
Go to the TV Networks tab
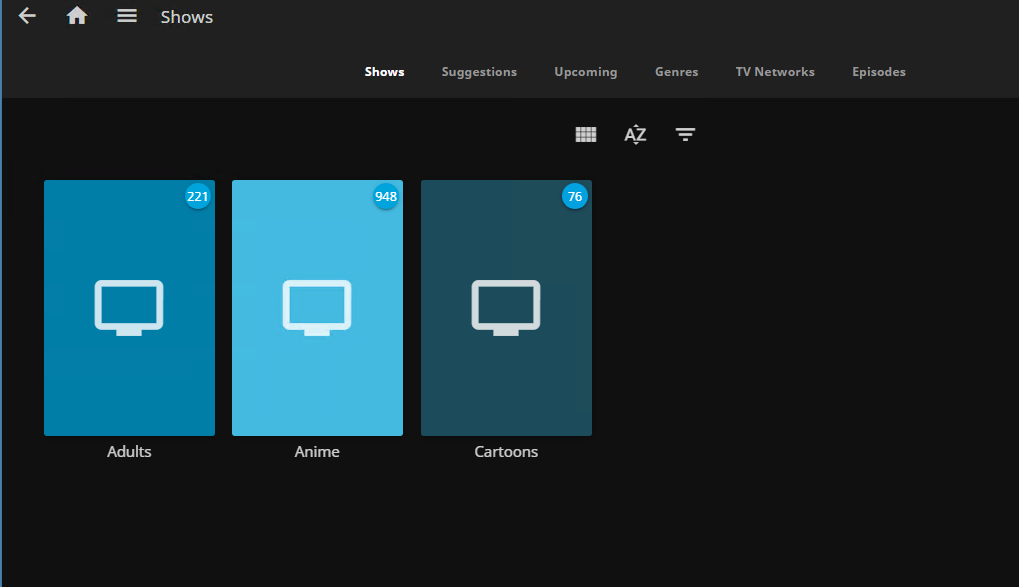775,72
